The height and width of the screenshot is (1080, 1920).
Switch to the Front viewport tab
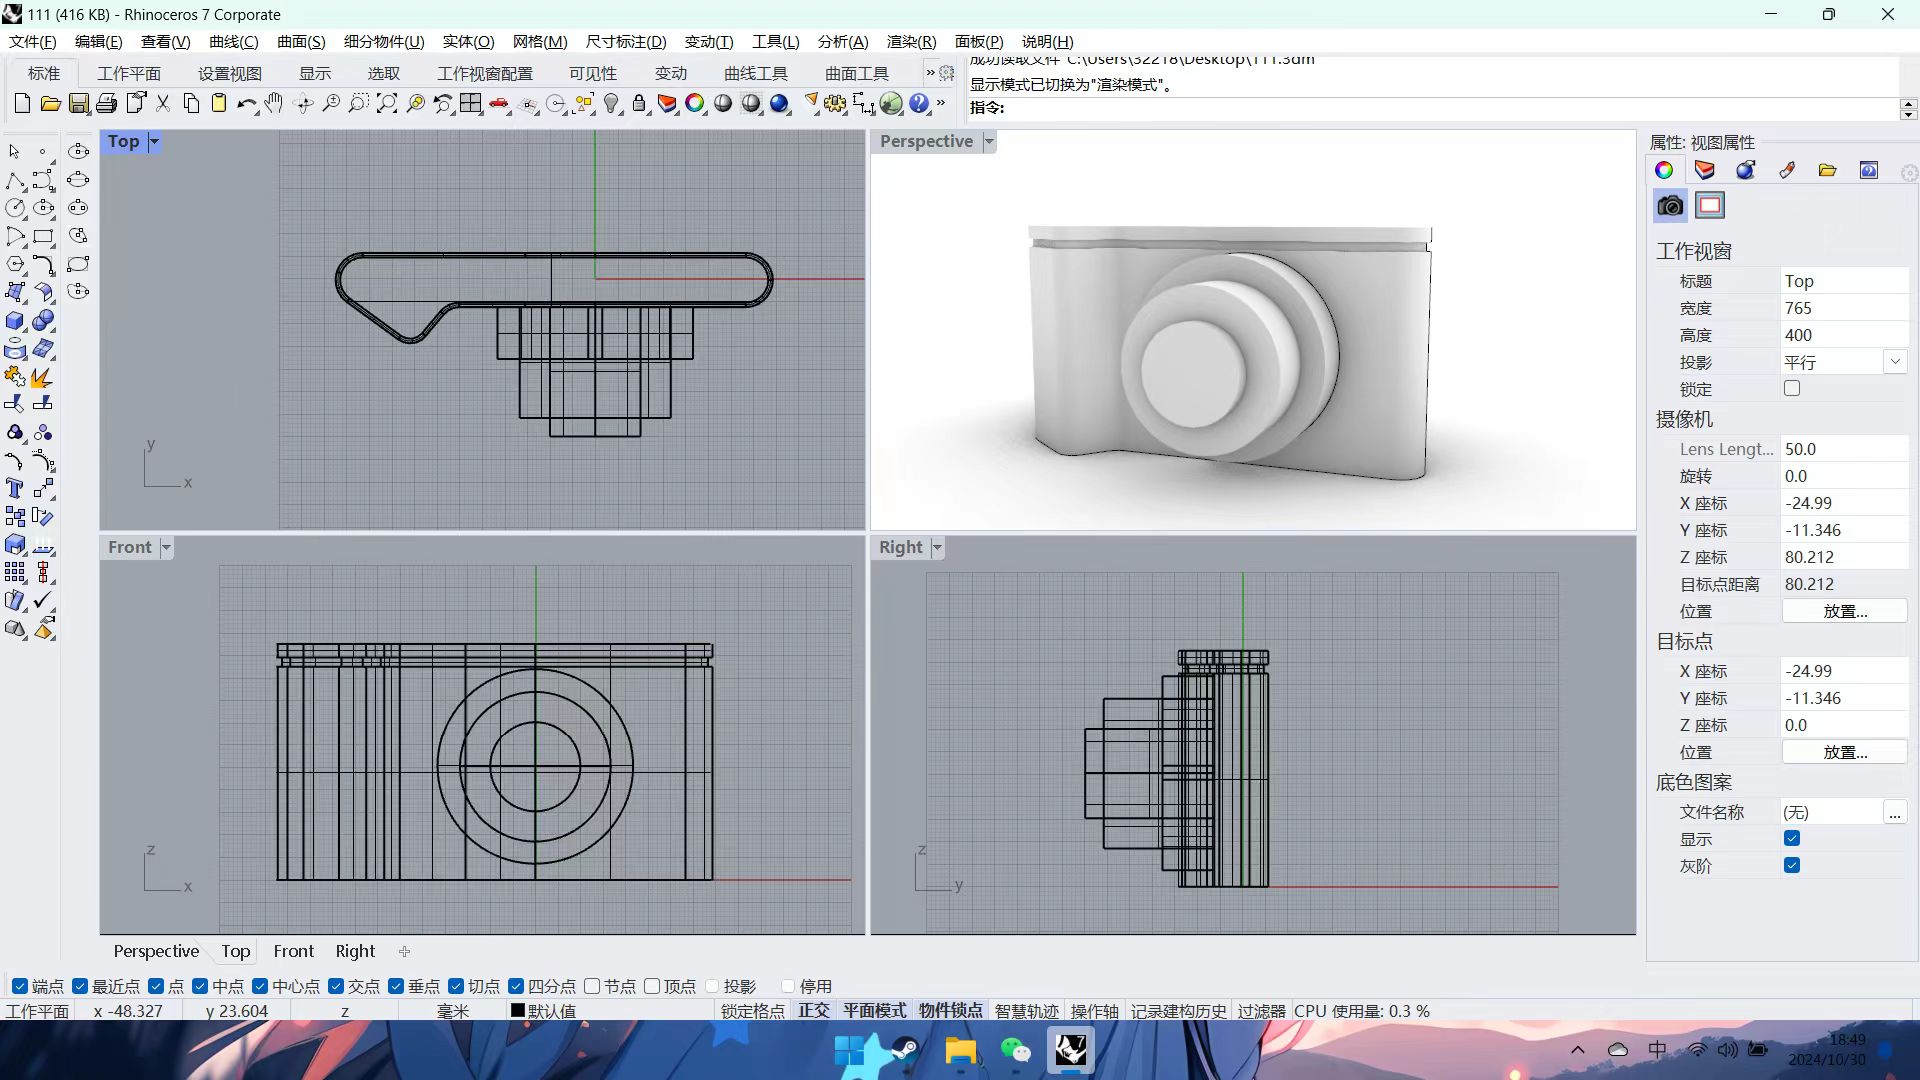[293, 951]
